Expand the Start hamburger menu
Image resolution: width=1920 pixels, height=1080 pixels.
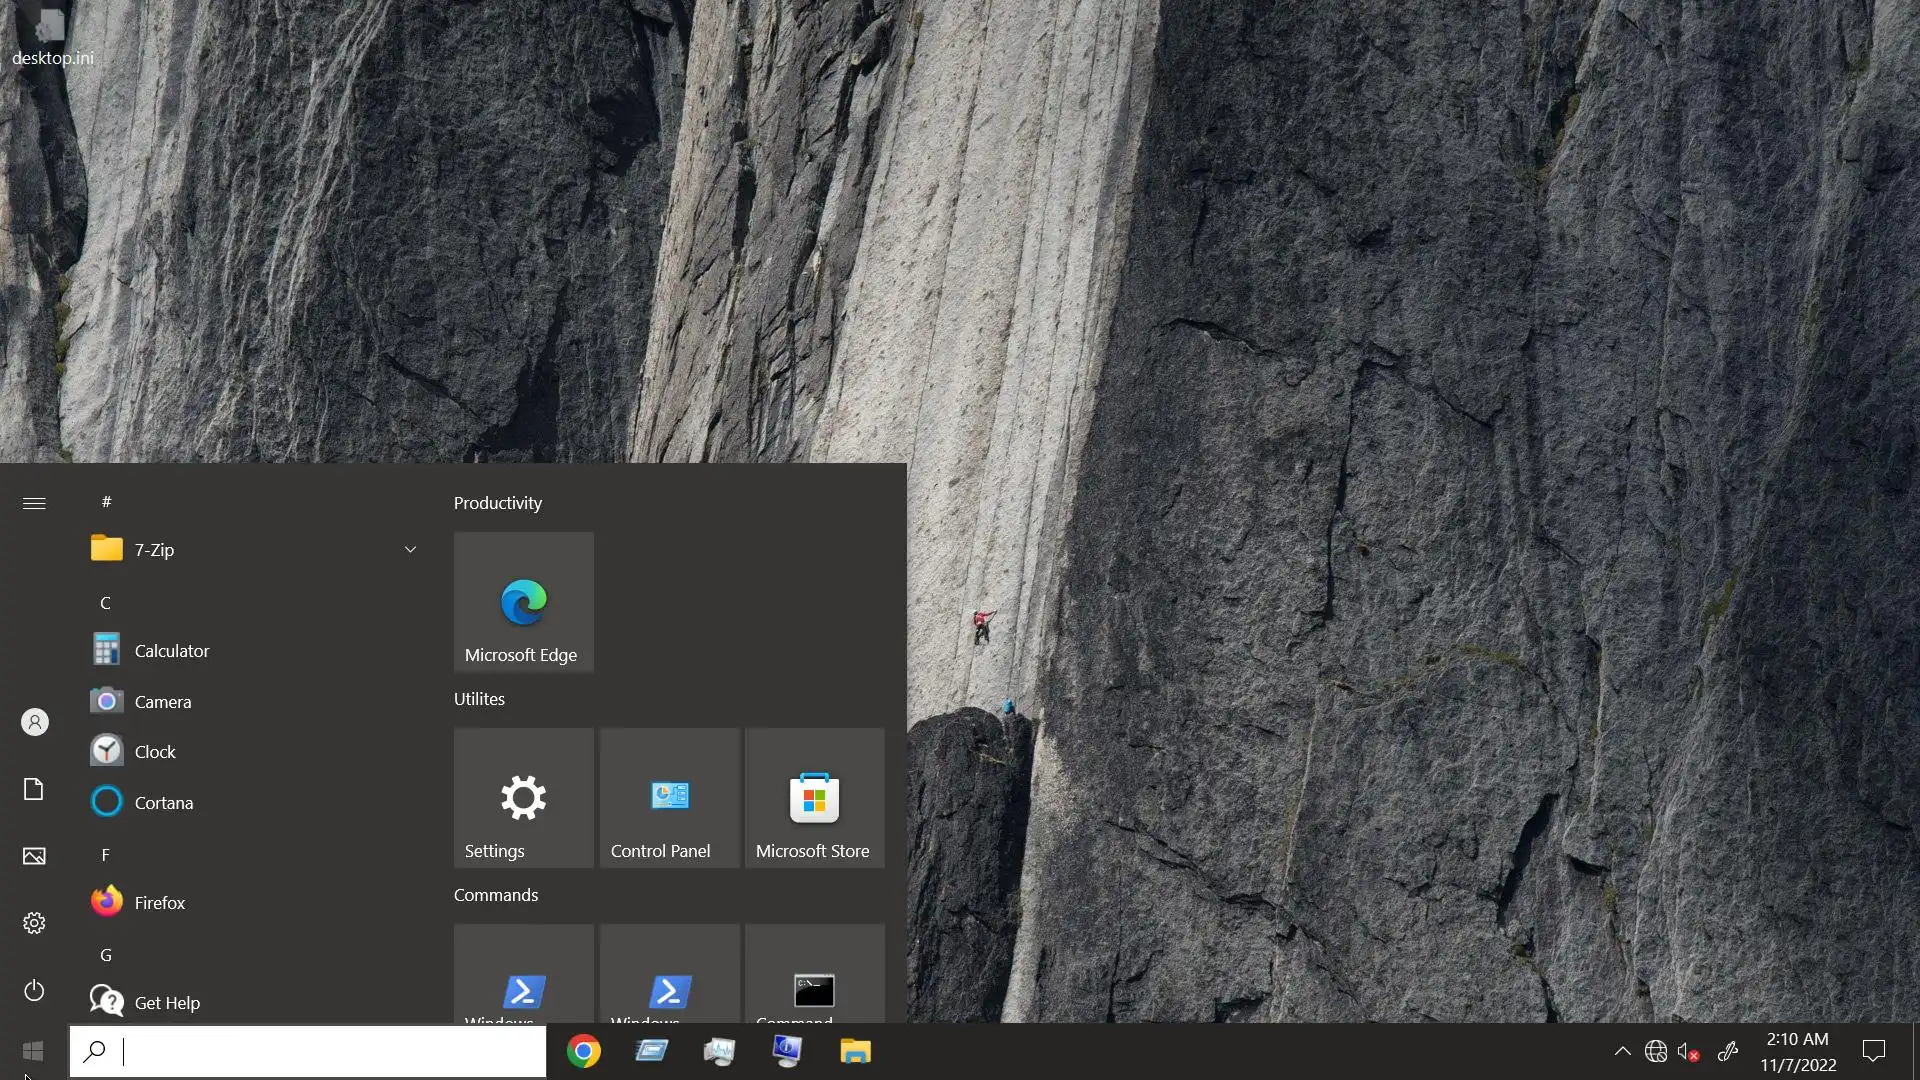(x=34, y=503)
